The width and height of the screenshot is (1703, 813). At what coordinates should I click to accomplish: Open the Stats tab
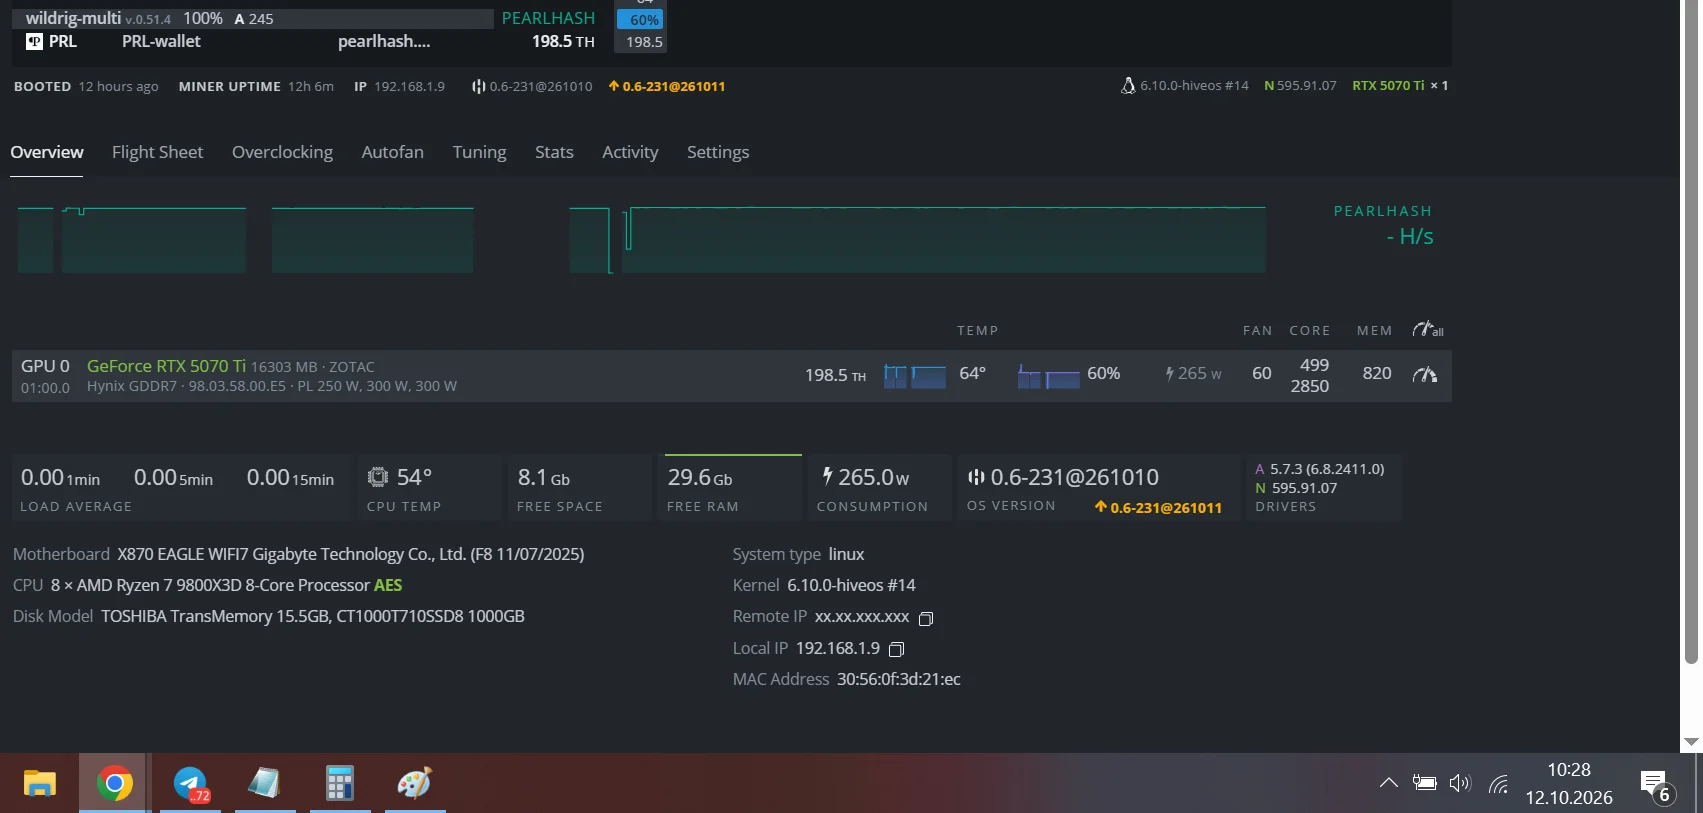click(x=554, y=152)
